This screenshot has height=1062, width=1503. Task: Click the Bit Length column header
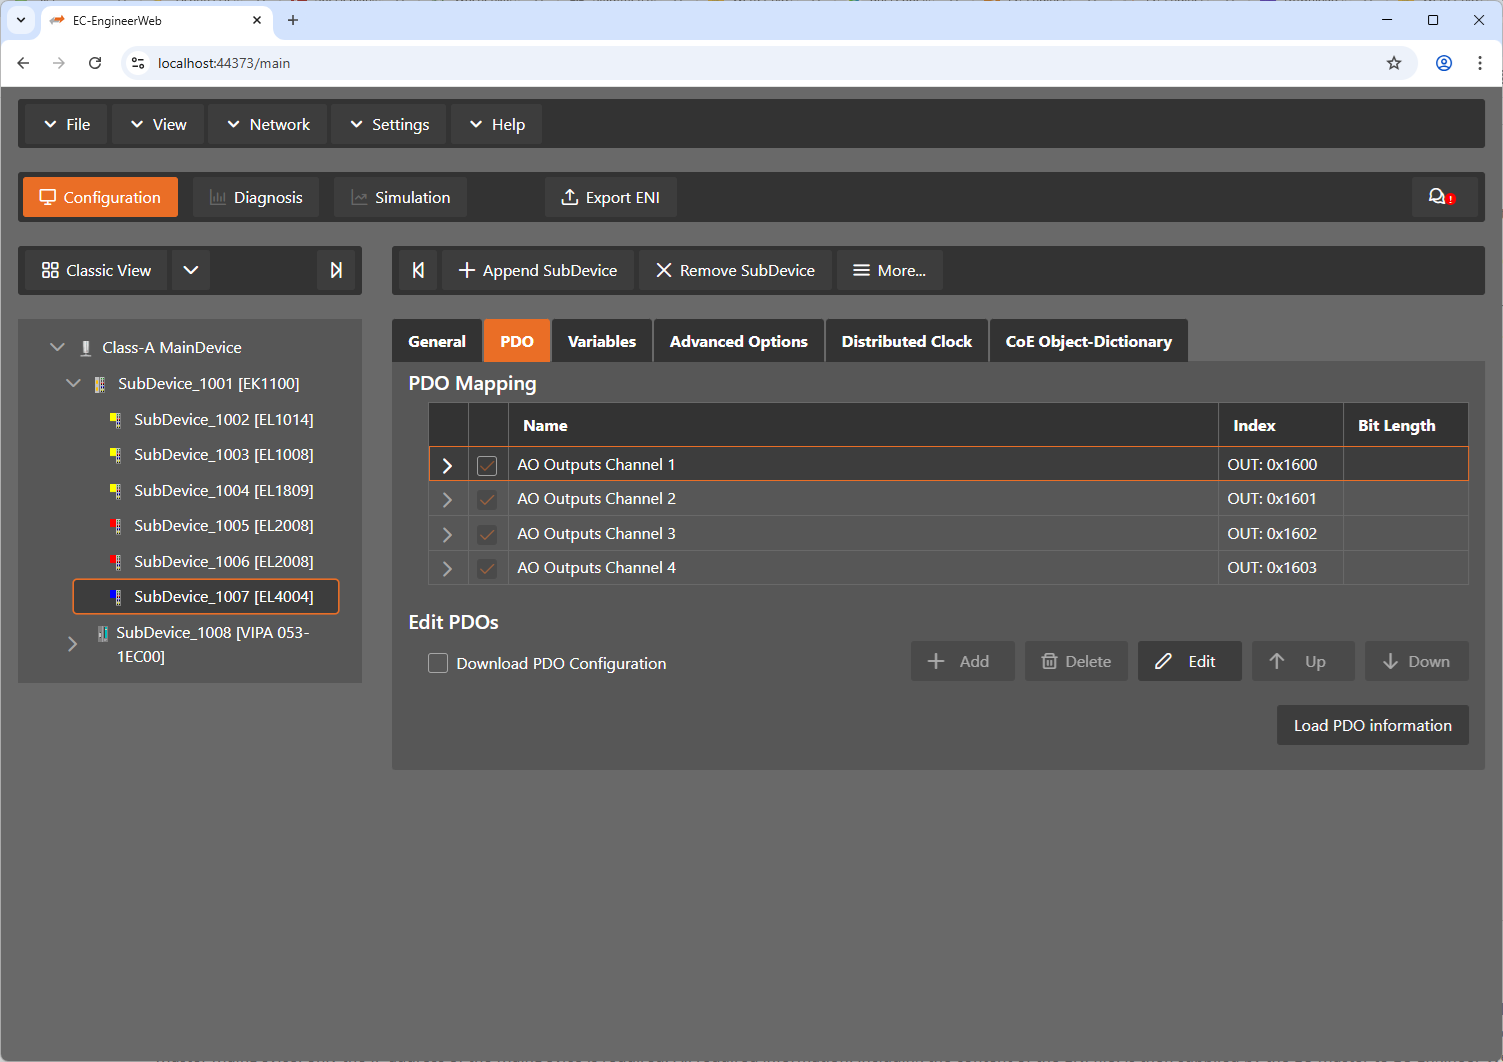[1405, 425]
